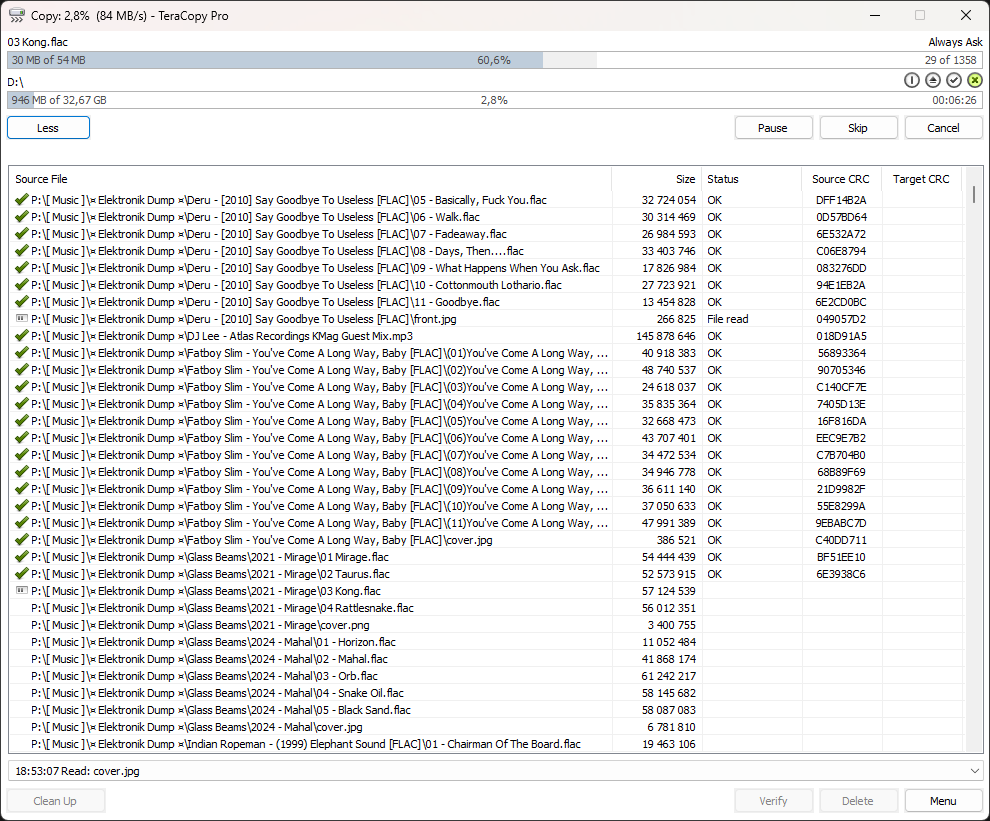Select the '04 - Snake Oil.flac' row
990x821 pixels.
487,693
